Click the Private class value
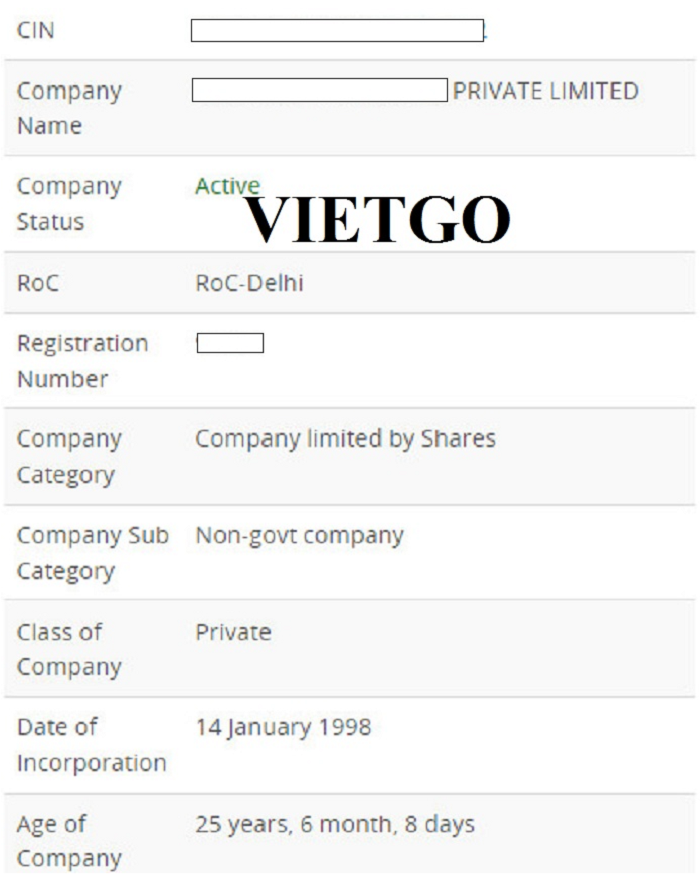Screen dimensions: 700x879 [233, 632]
